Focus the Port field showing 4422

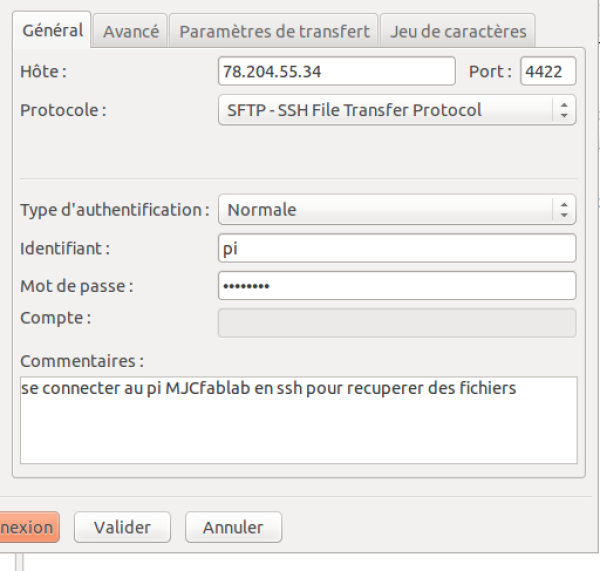[547, 72]
